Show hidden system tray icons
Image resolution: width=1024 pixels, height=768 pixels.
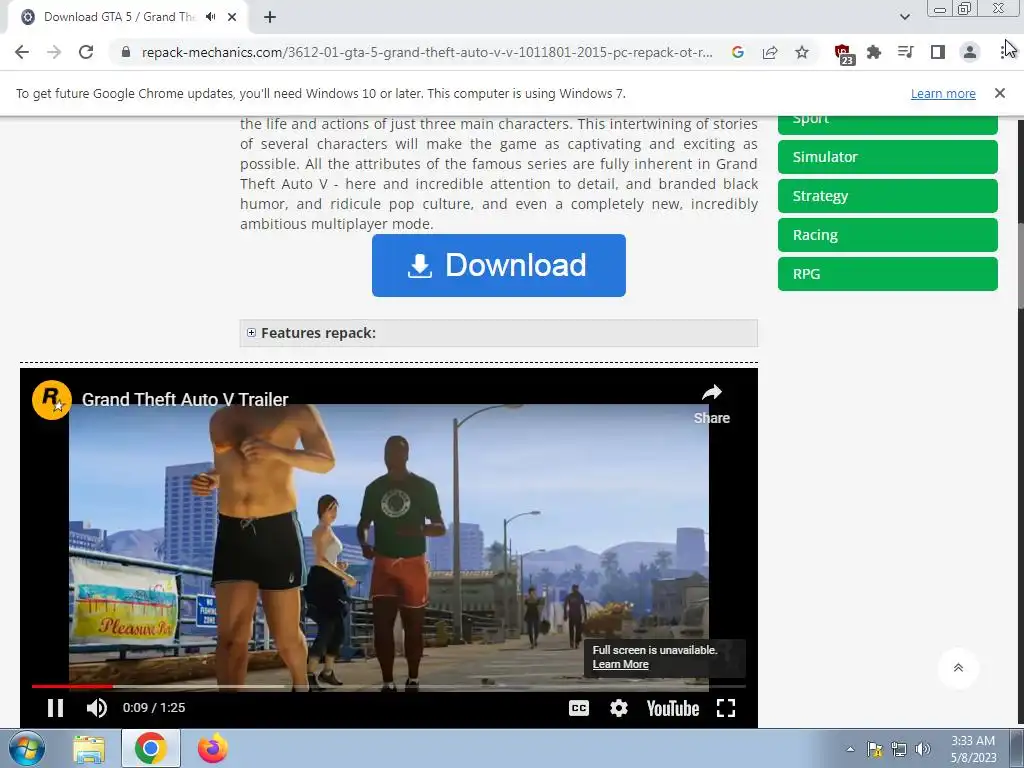click(850, 749)
